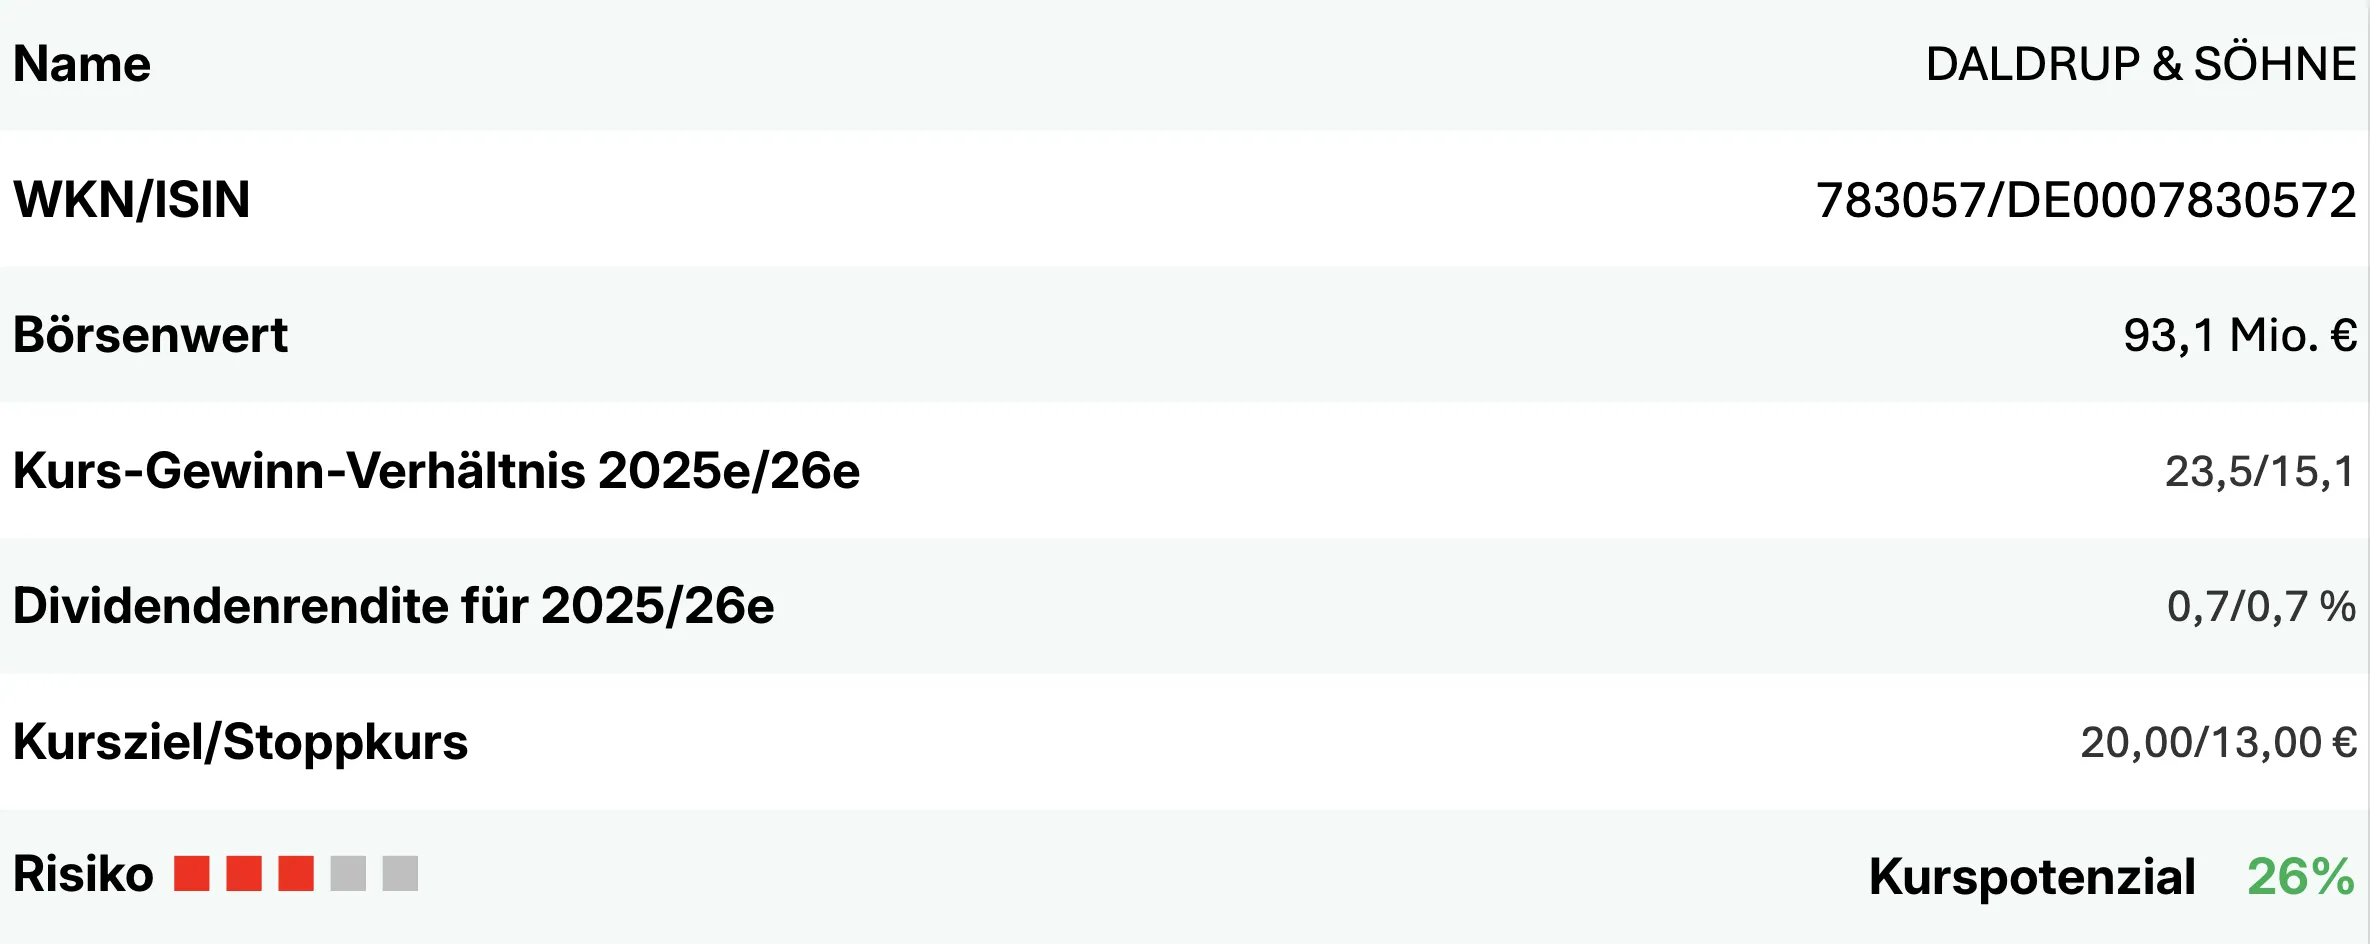Viewport: 2370px width, 944px height.
Task: Click the Kurs-Gewinn-Verhältnis 2025e/26e label
Action: [436, 471]
